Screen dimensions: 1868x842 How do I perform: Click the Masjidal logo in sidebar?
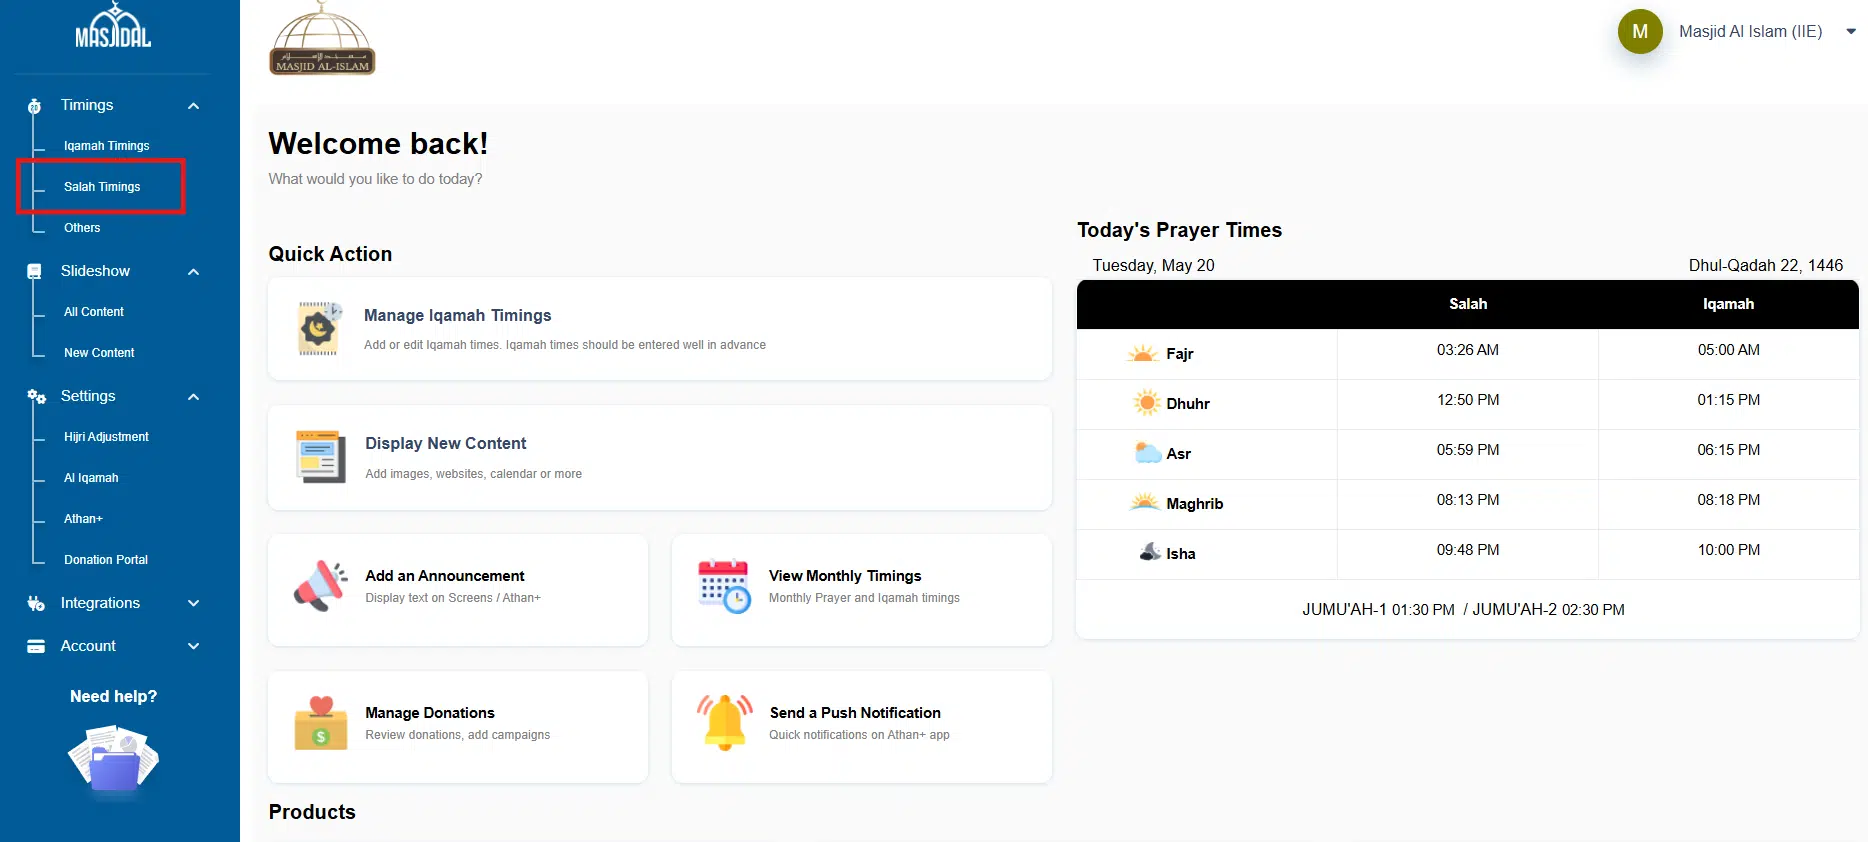click(113, 28)
